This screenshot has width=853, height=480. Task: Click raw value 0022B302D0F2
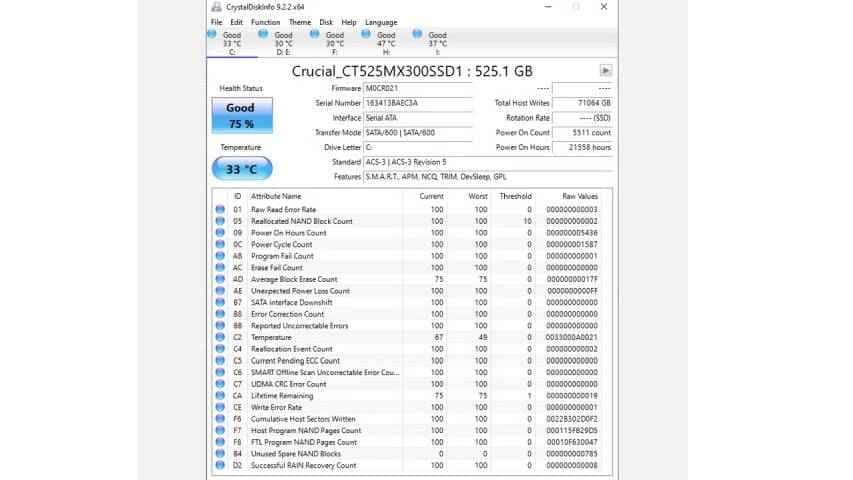tap(572, 419)
